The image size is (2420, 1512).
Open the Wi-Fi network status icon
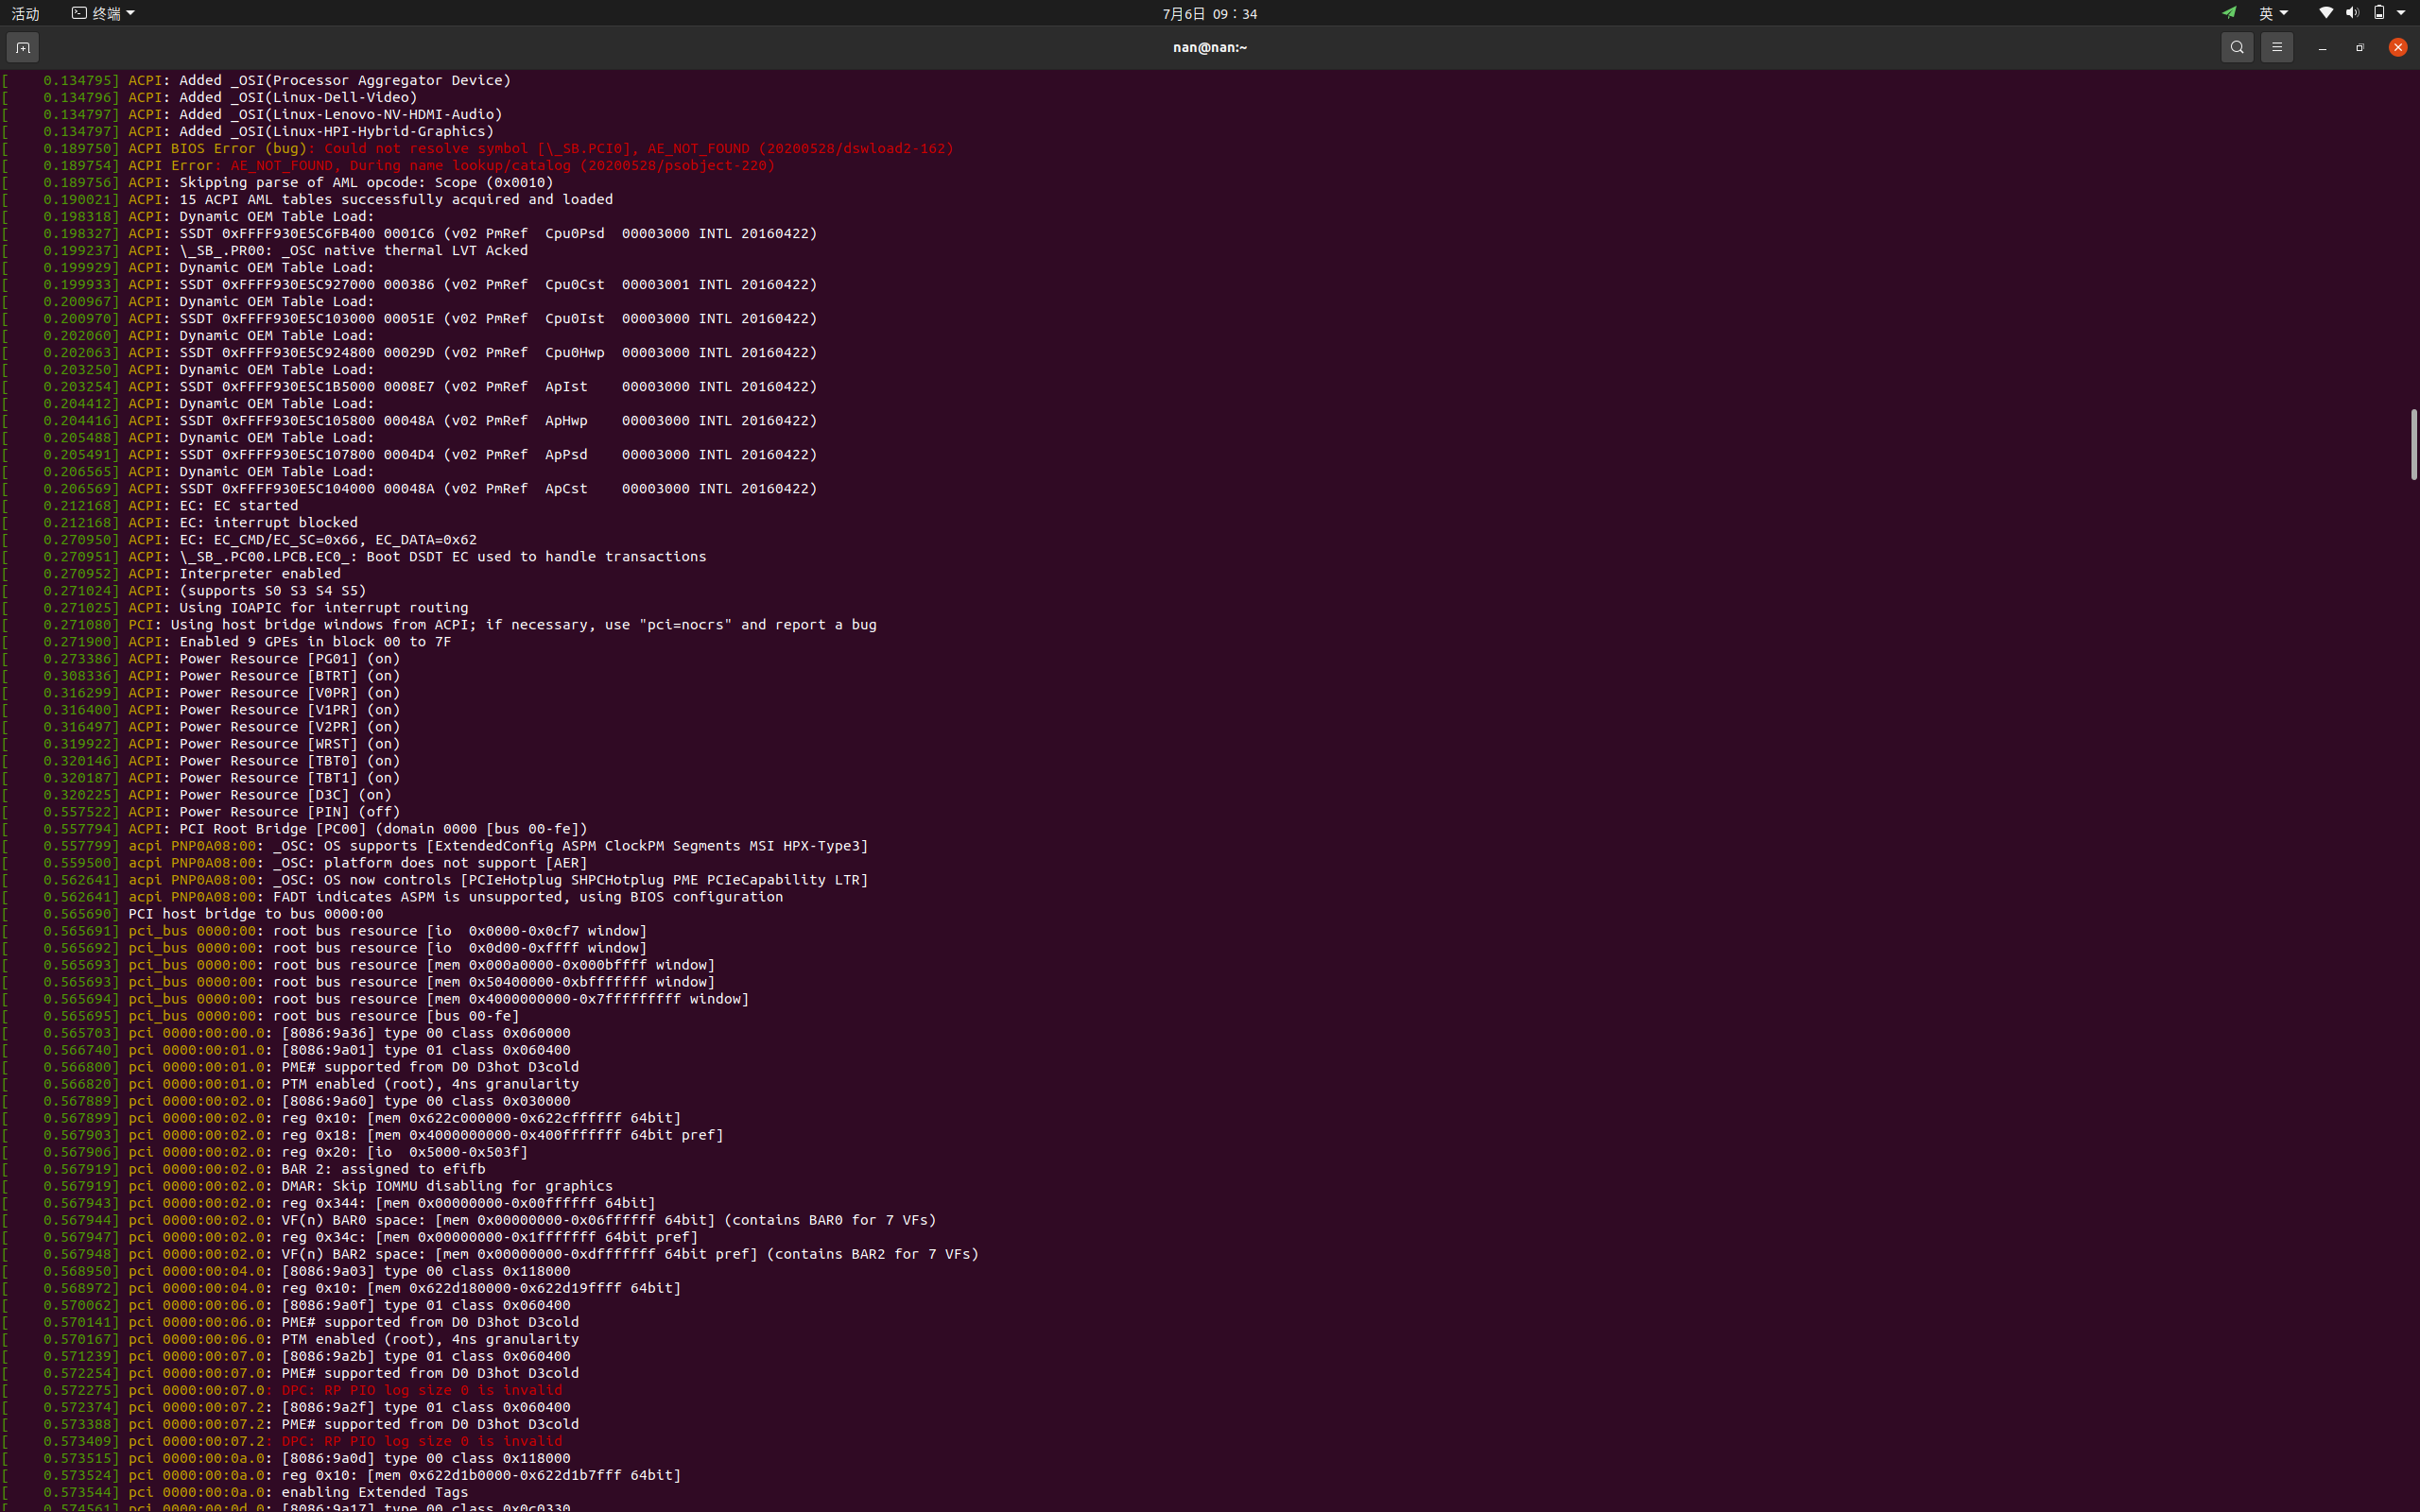pyautogui.click(x=2326, y=13)
